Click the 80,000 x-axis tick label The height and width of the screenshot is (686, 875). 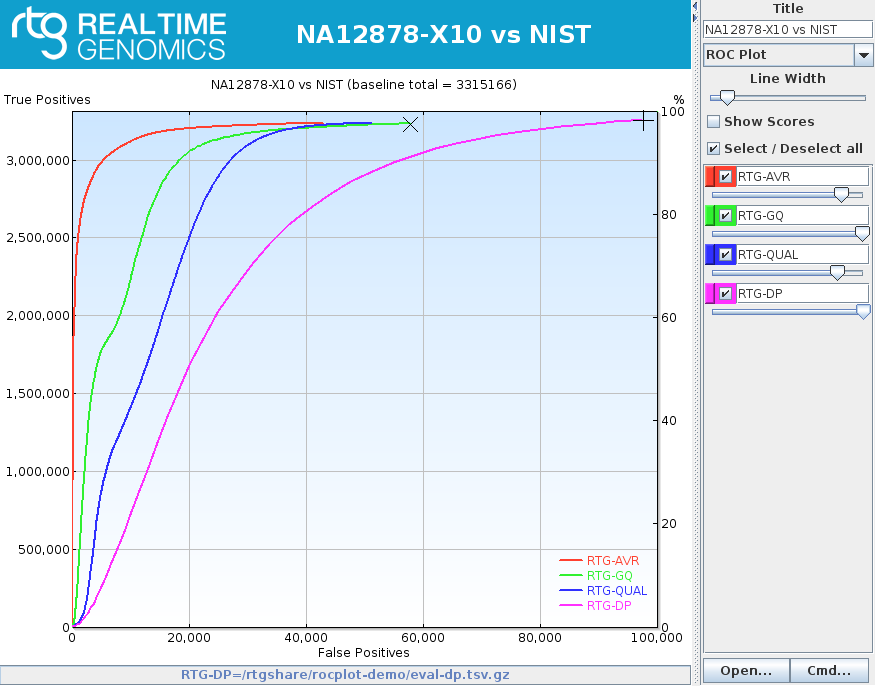[540, 637]
